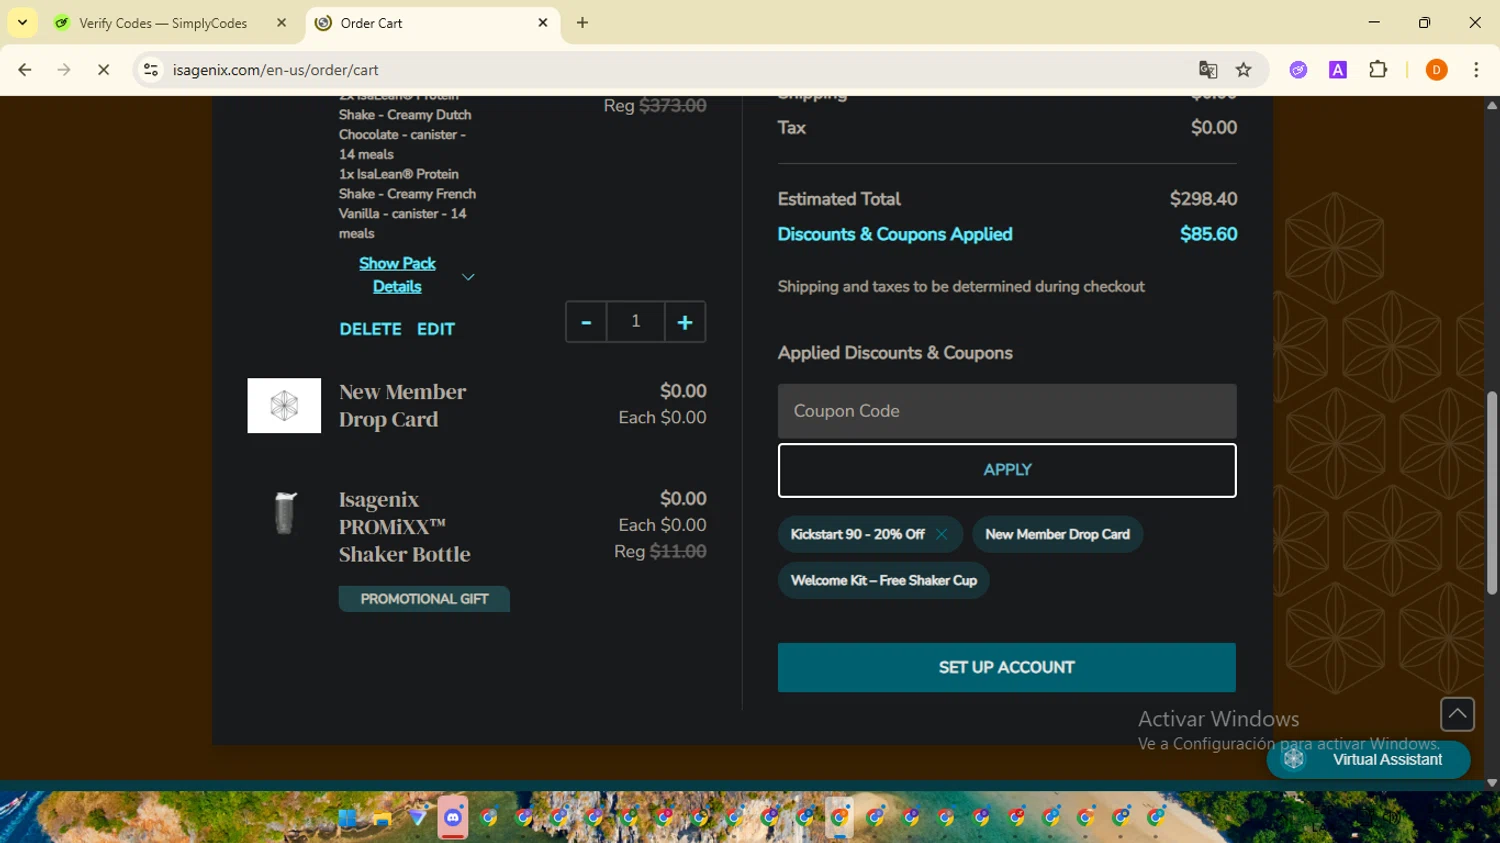Edit the pack item in cart
This screenshot has height=843, width=1500.
(436, 329)
